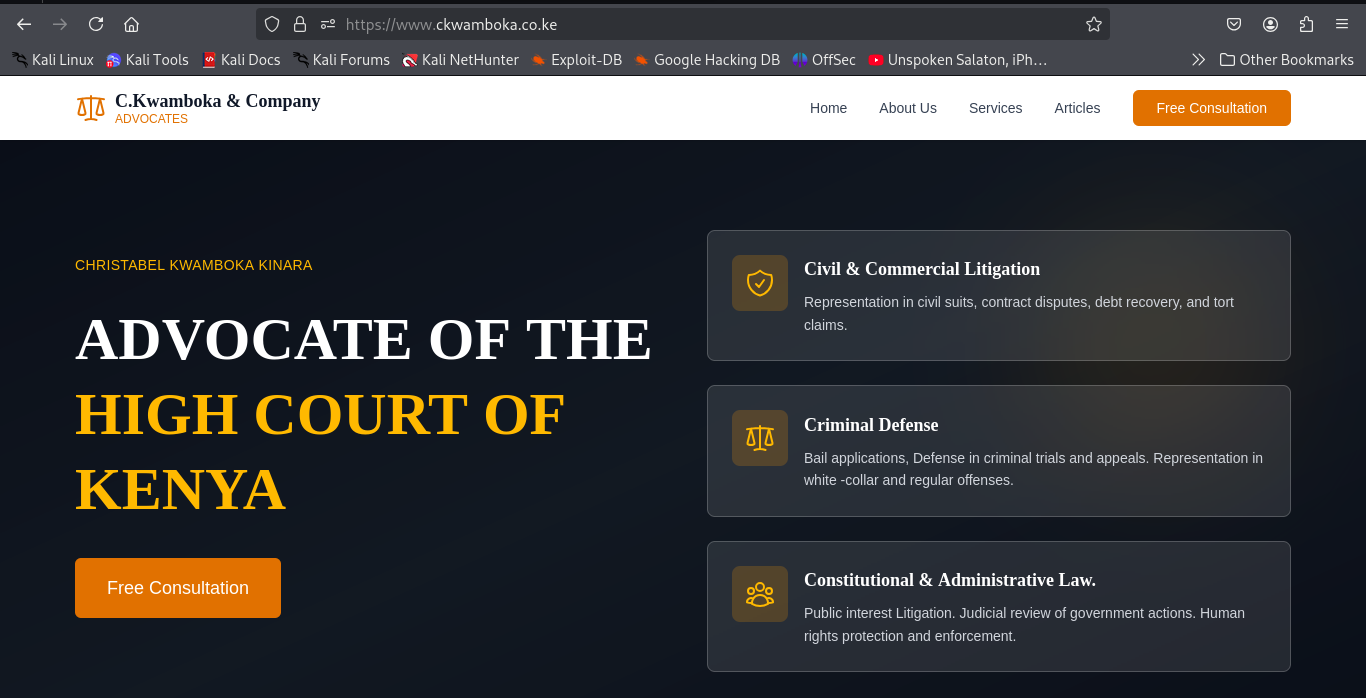Open the OffSec bookmark
This screenshot has width=1366, height=698.
(x=824, y=60)
